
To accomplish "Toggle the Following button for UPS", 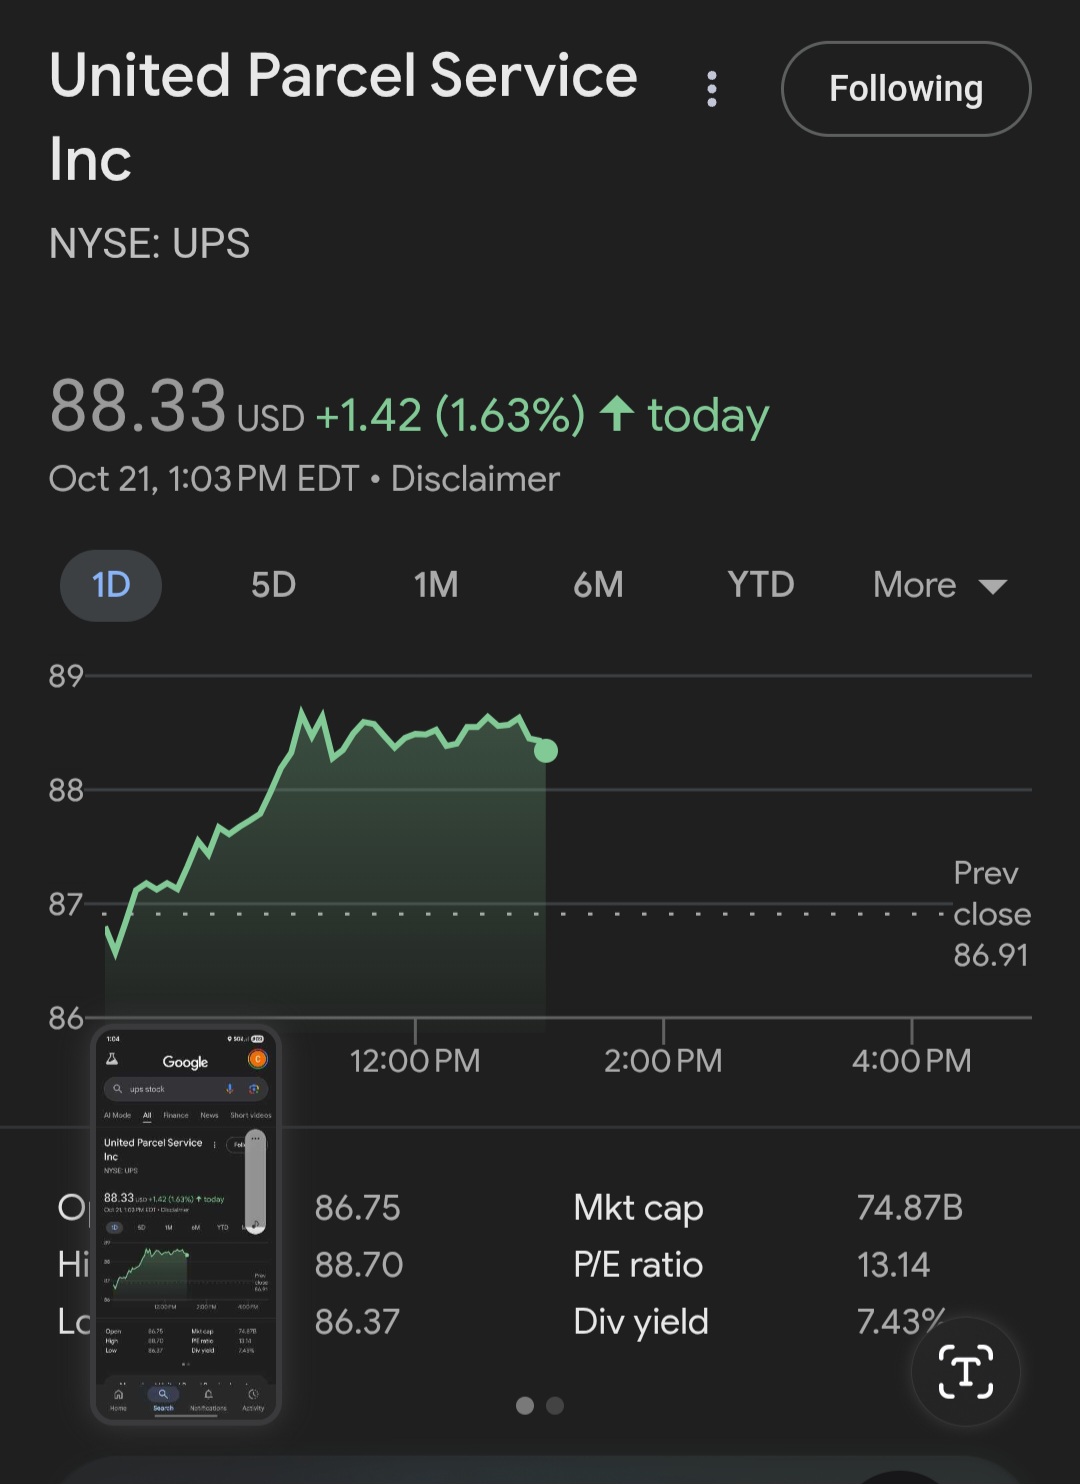I will click(905, 89).
